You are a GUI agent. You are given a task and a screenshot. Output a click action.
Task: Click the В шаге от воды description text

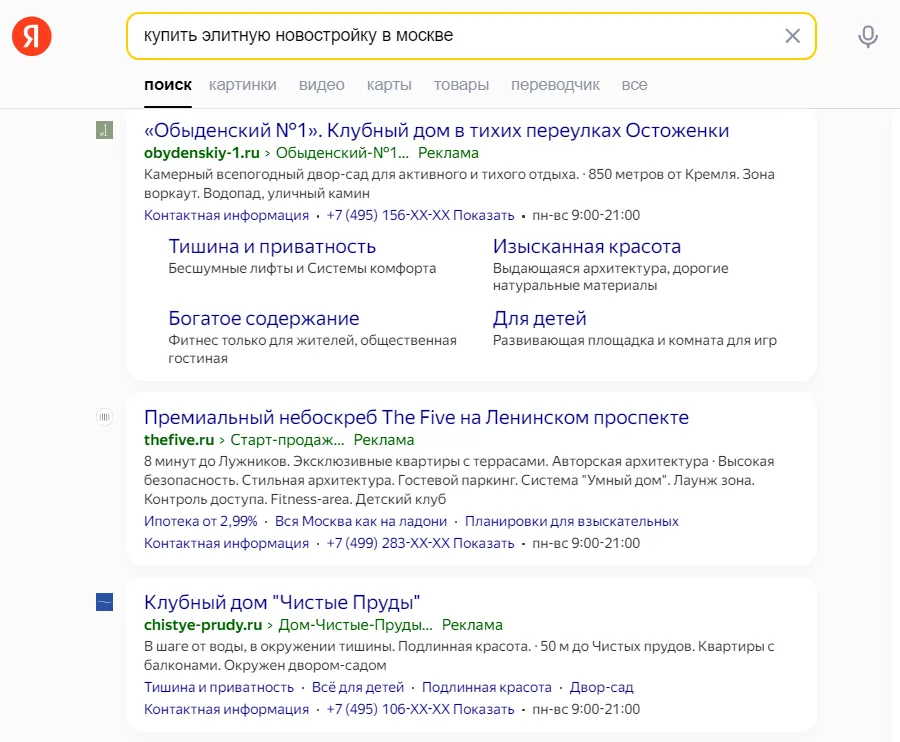point(459,656)
